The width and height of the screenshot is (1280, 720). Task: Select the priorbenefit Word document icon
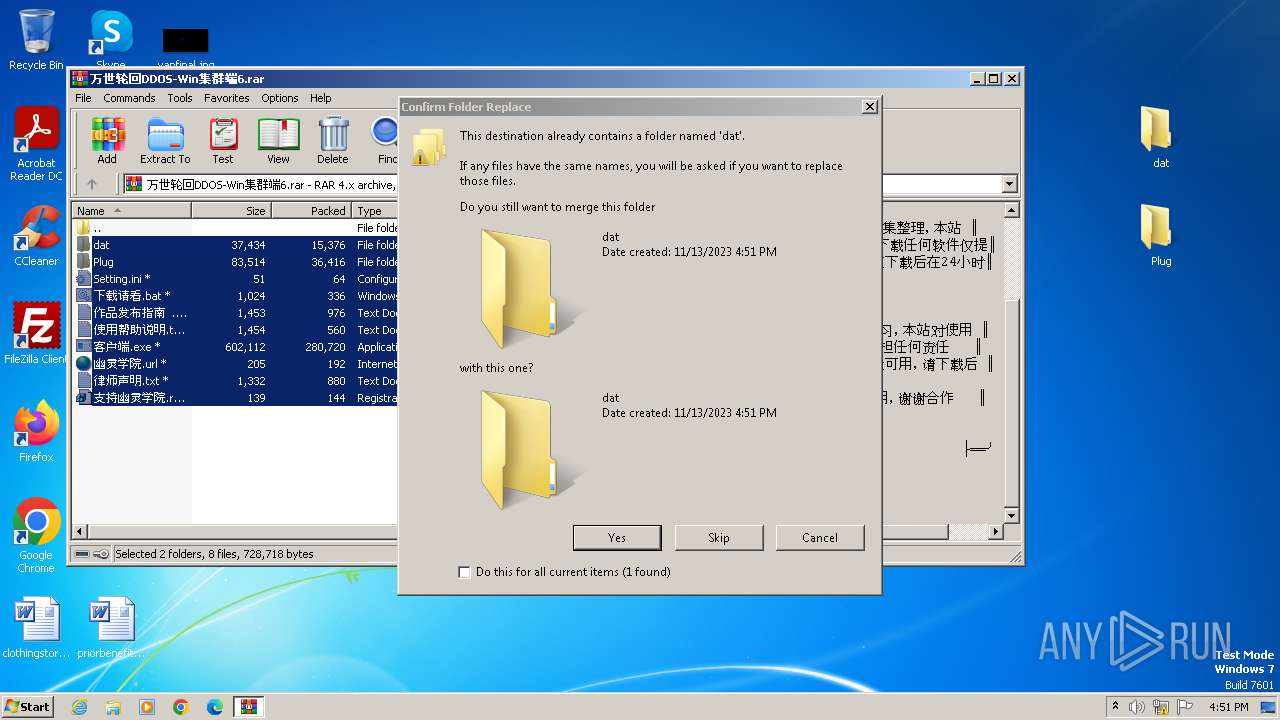(110, 628)
